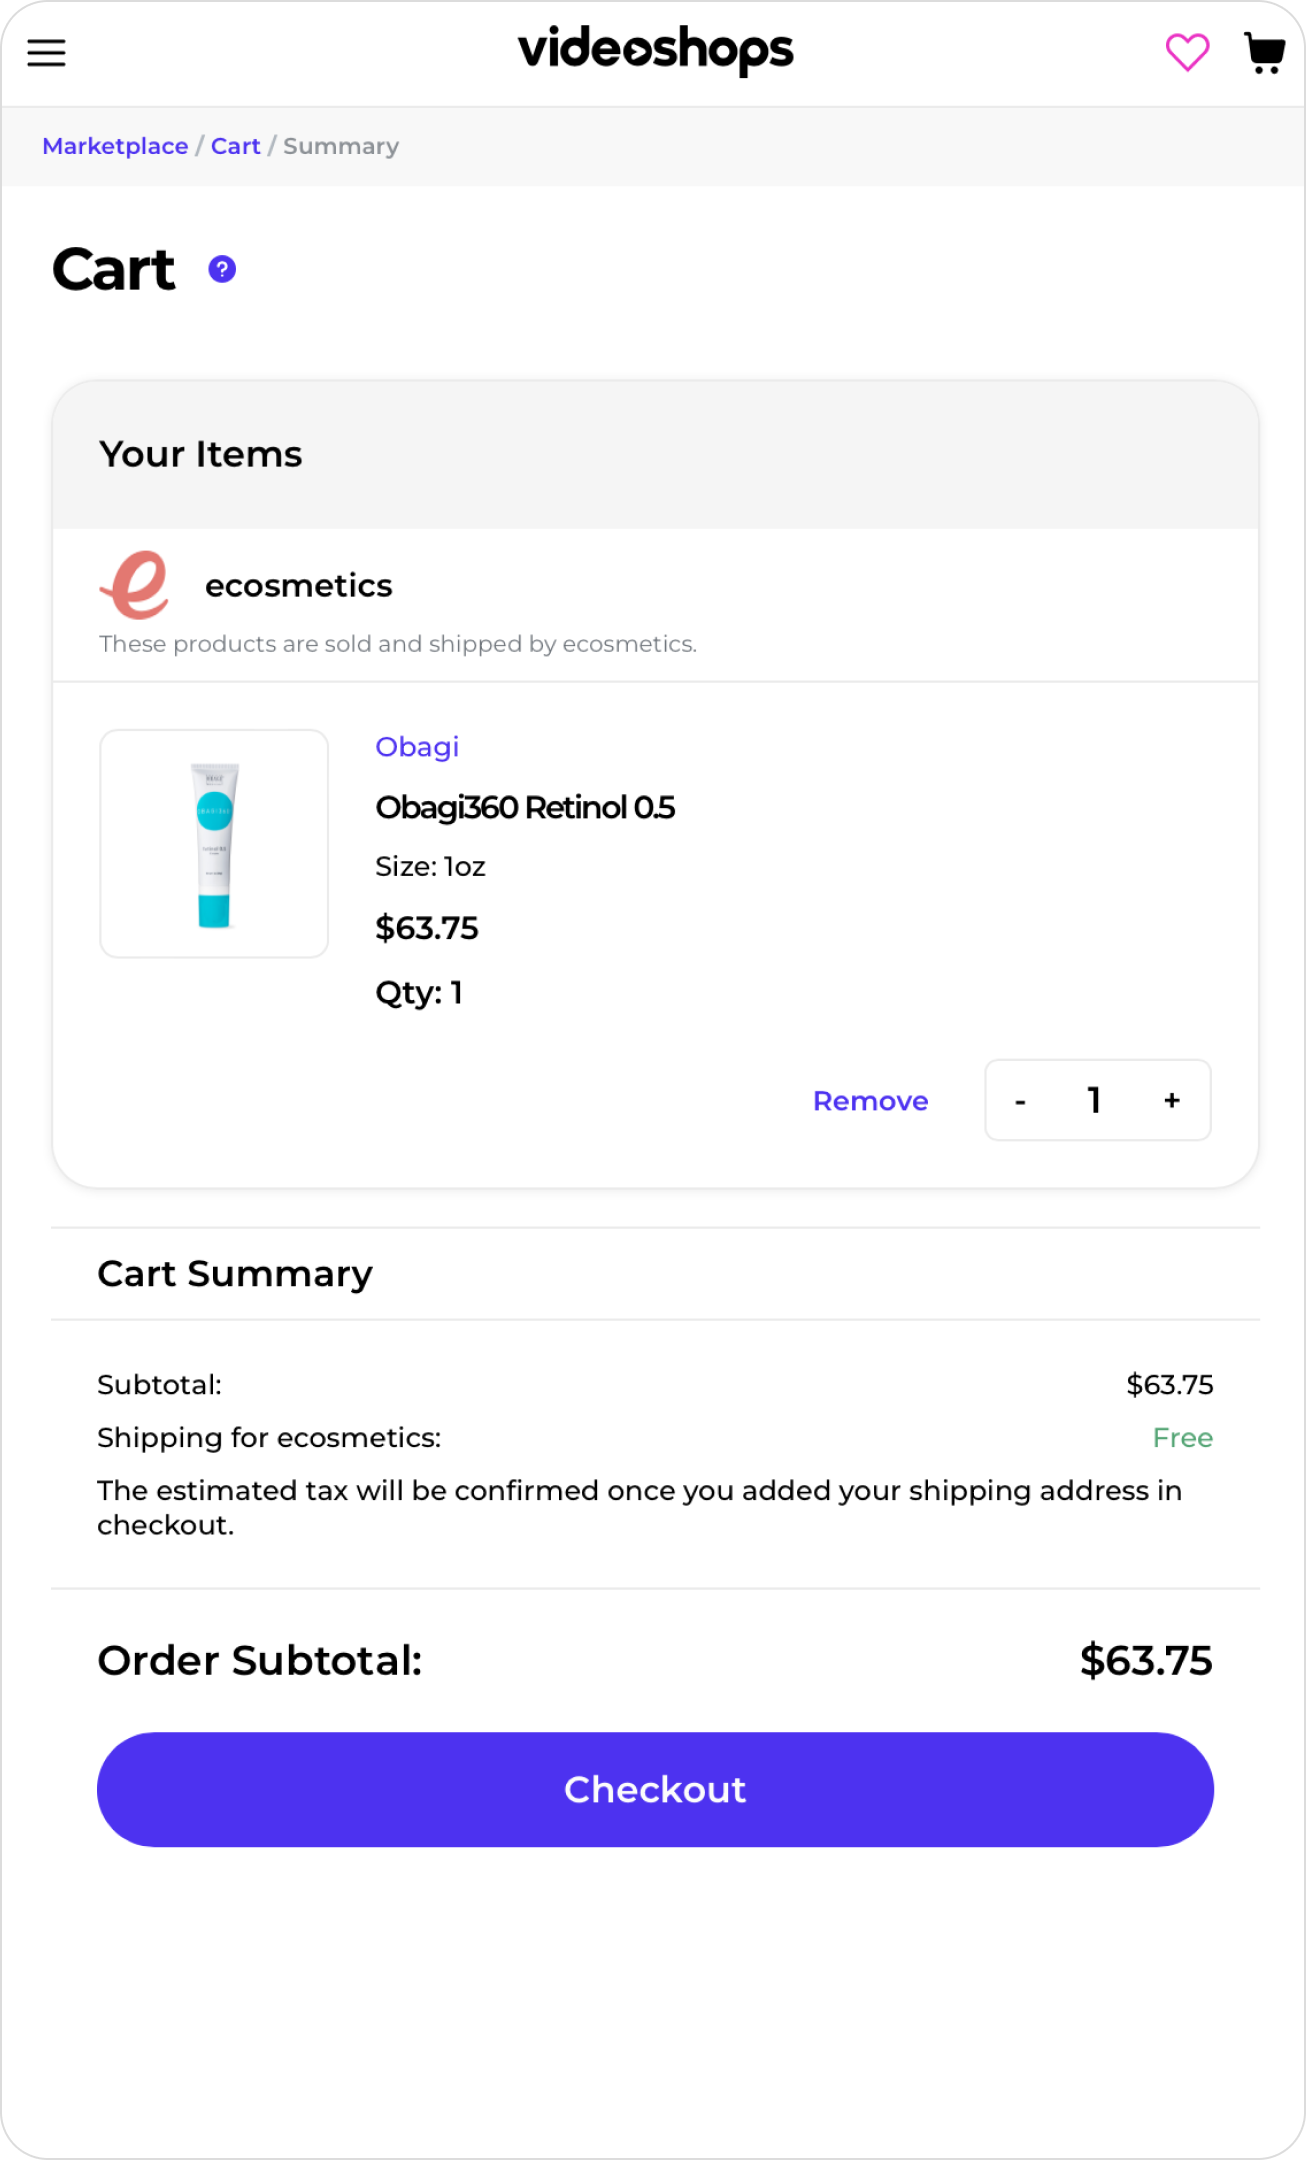
Task: Click the Summary breadcrumb item
Action: [341, 146]
